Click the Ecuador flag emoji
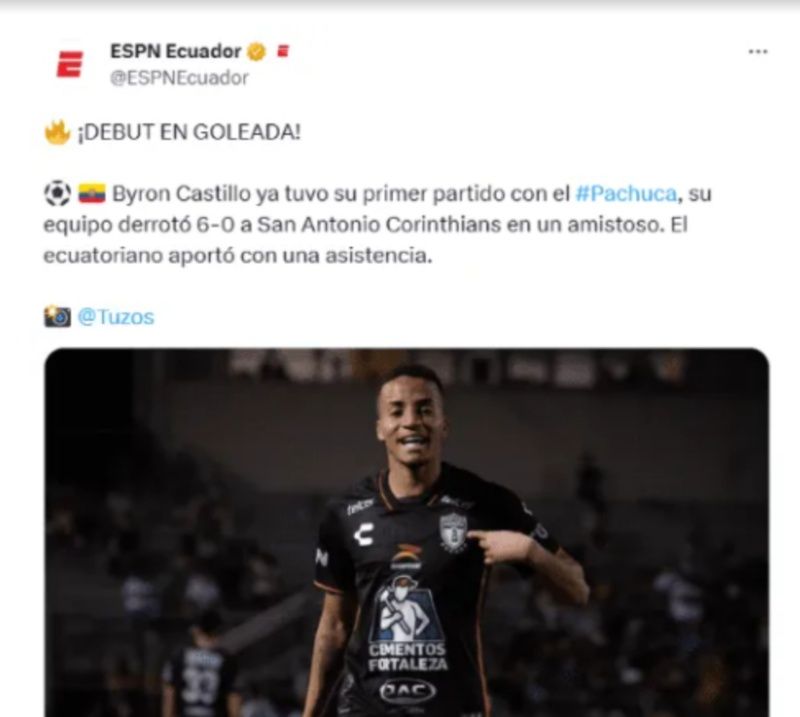This screenshot has height=717, width=800. click(92, 193)
